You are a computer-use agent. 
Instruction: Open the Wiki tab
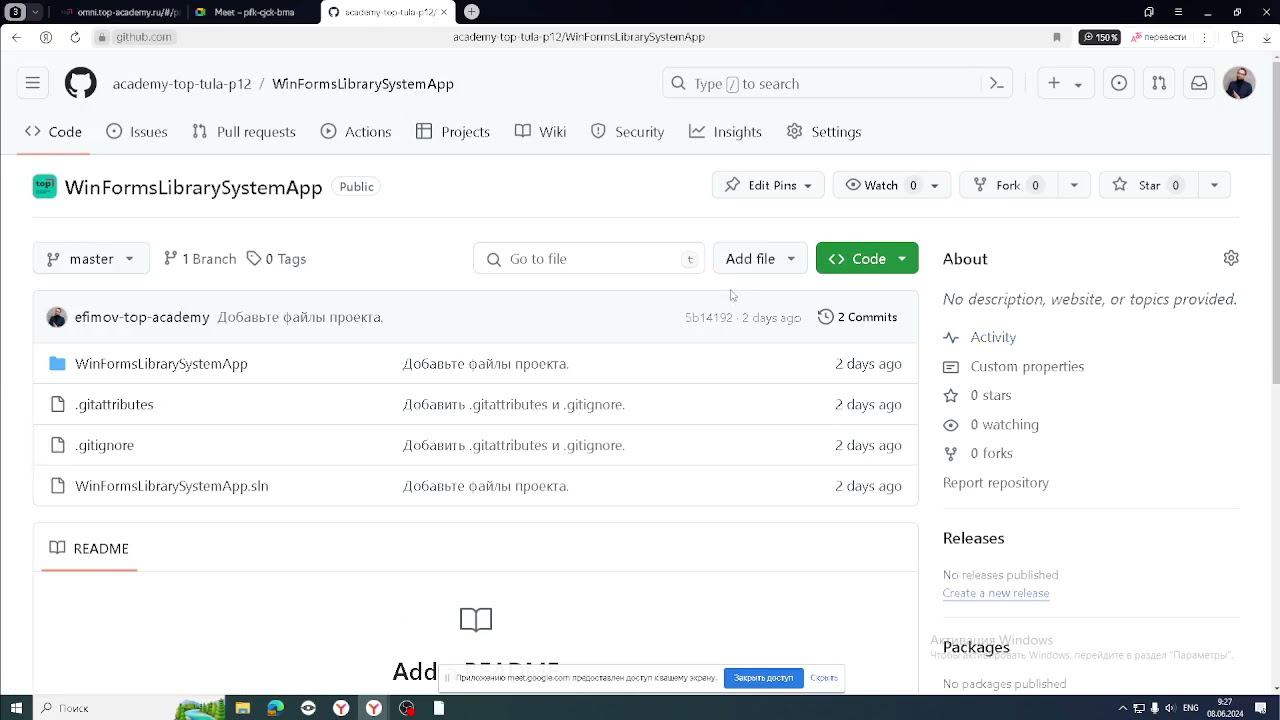541,132
